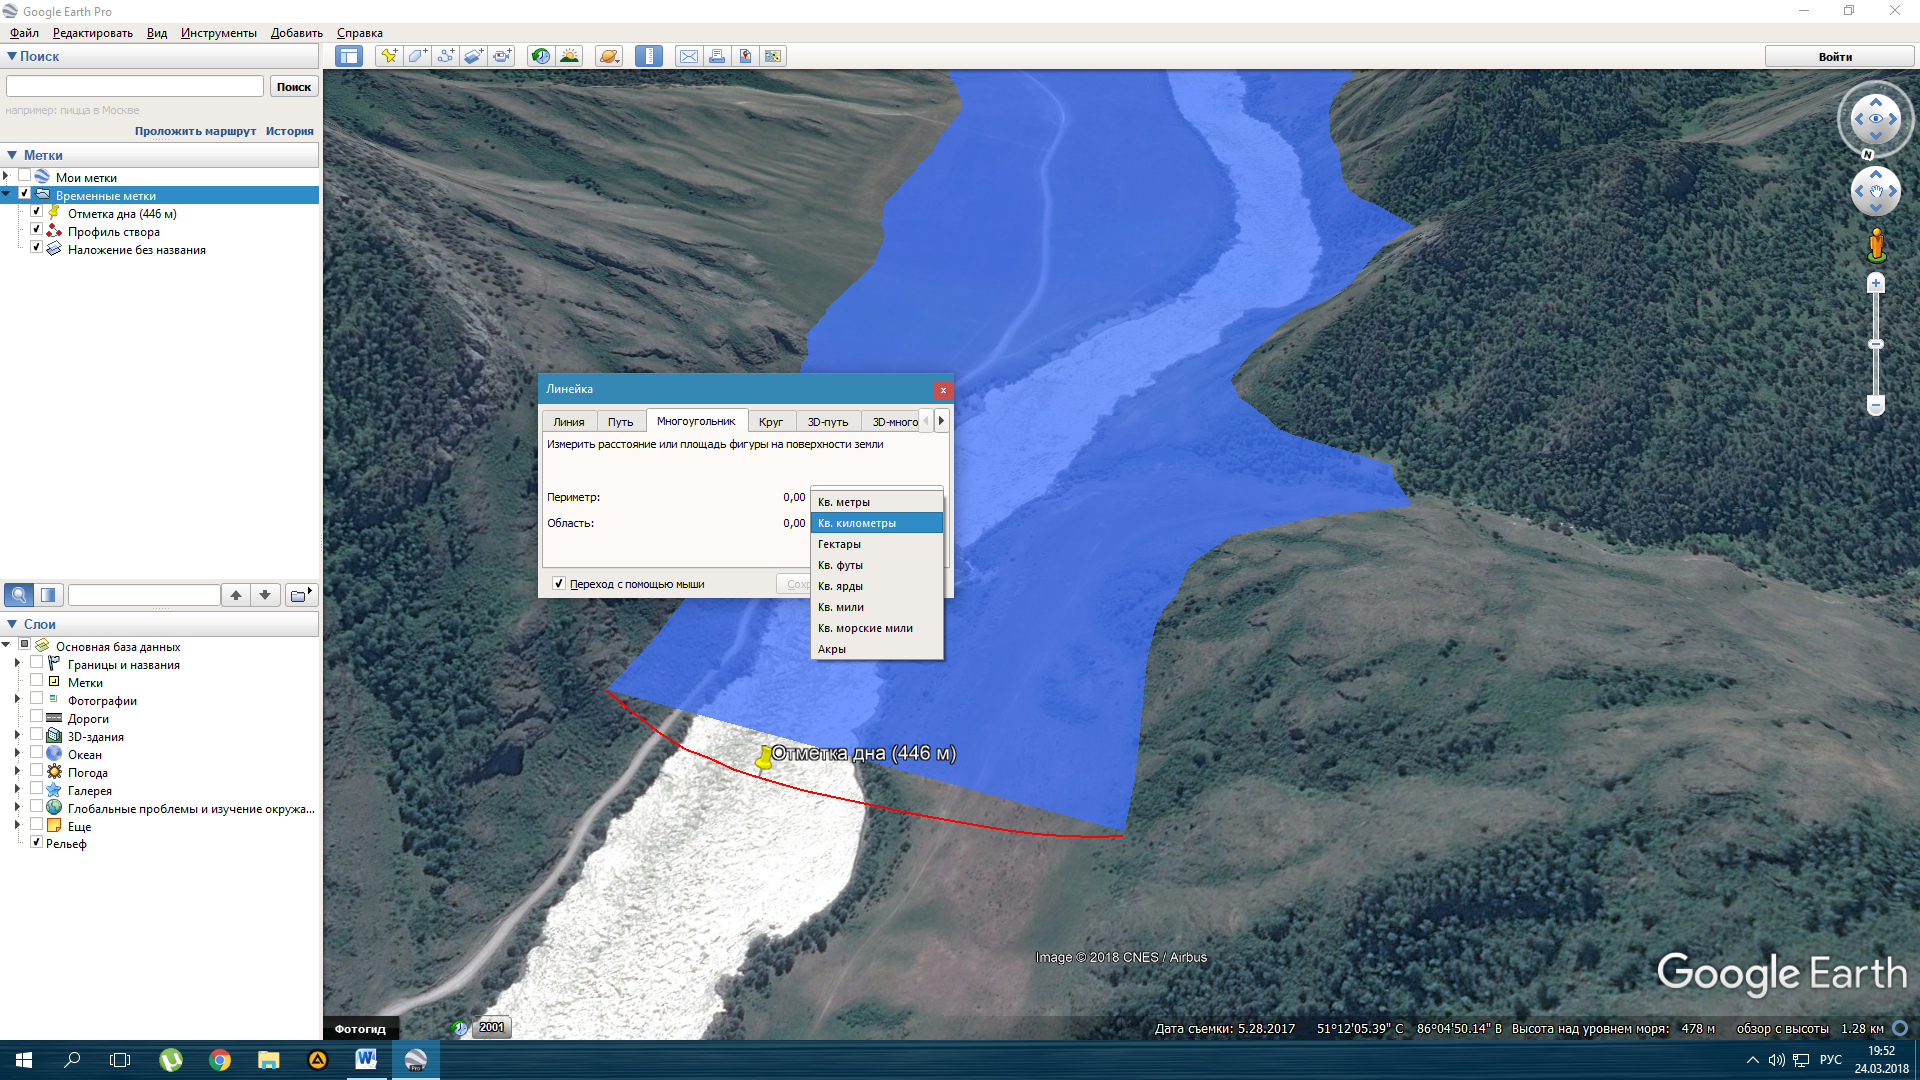This screenshot has width=1920, height=1080.
Task: Uncheck 'Наложение без названия' overlay
Action: (x=37, y=248)
